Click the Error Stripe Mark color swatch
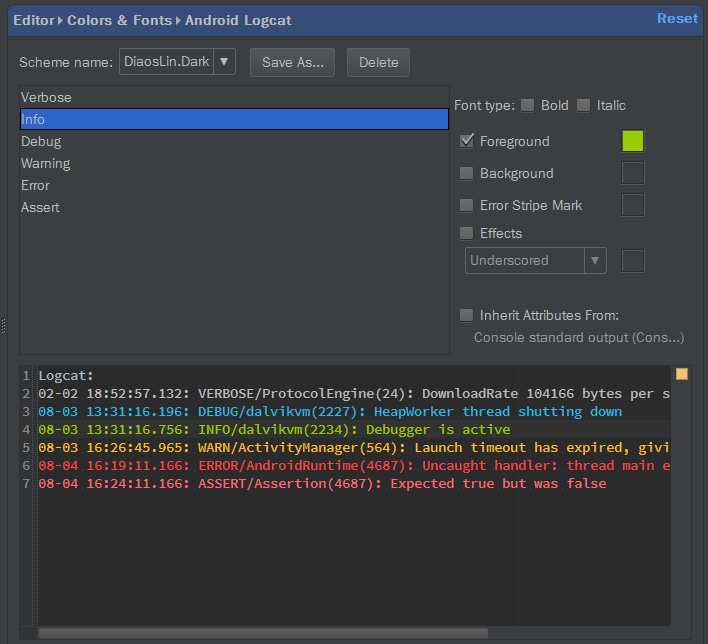 (633, 205)
